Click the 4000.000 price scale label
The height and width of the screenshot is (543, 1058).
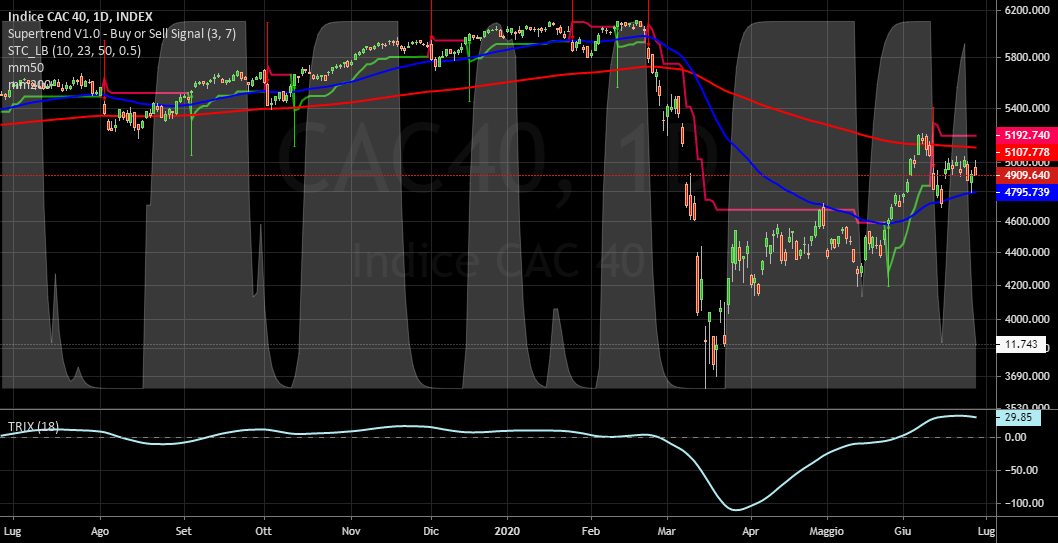pos(1026,319)
